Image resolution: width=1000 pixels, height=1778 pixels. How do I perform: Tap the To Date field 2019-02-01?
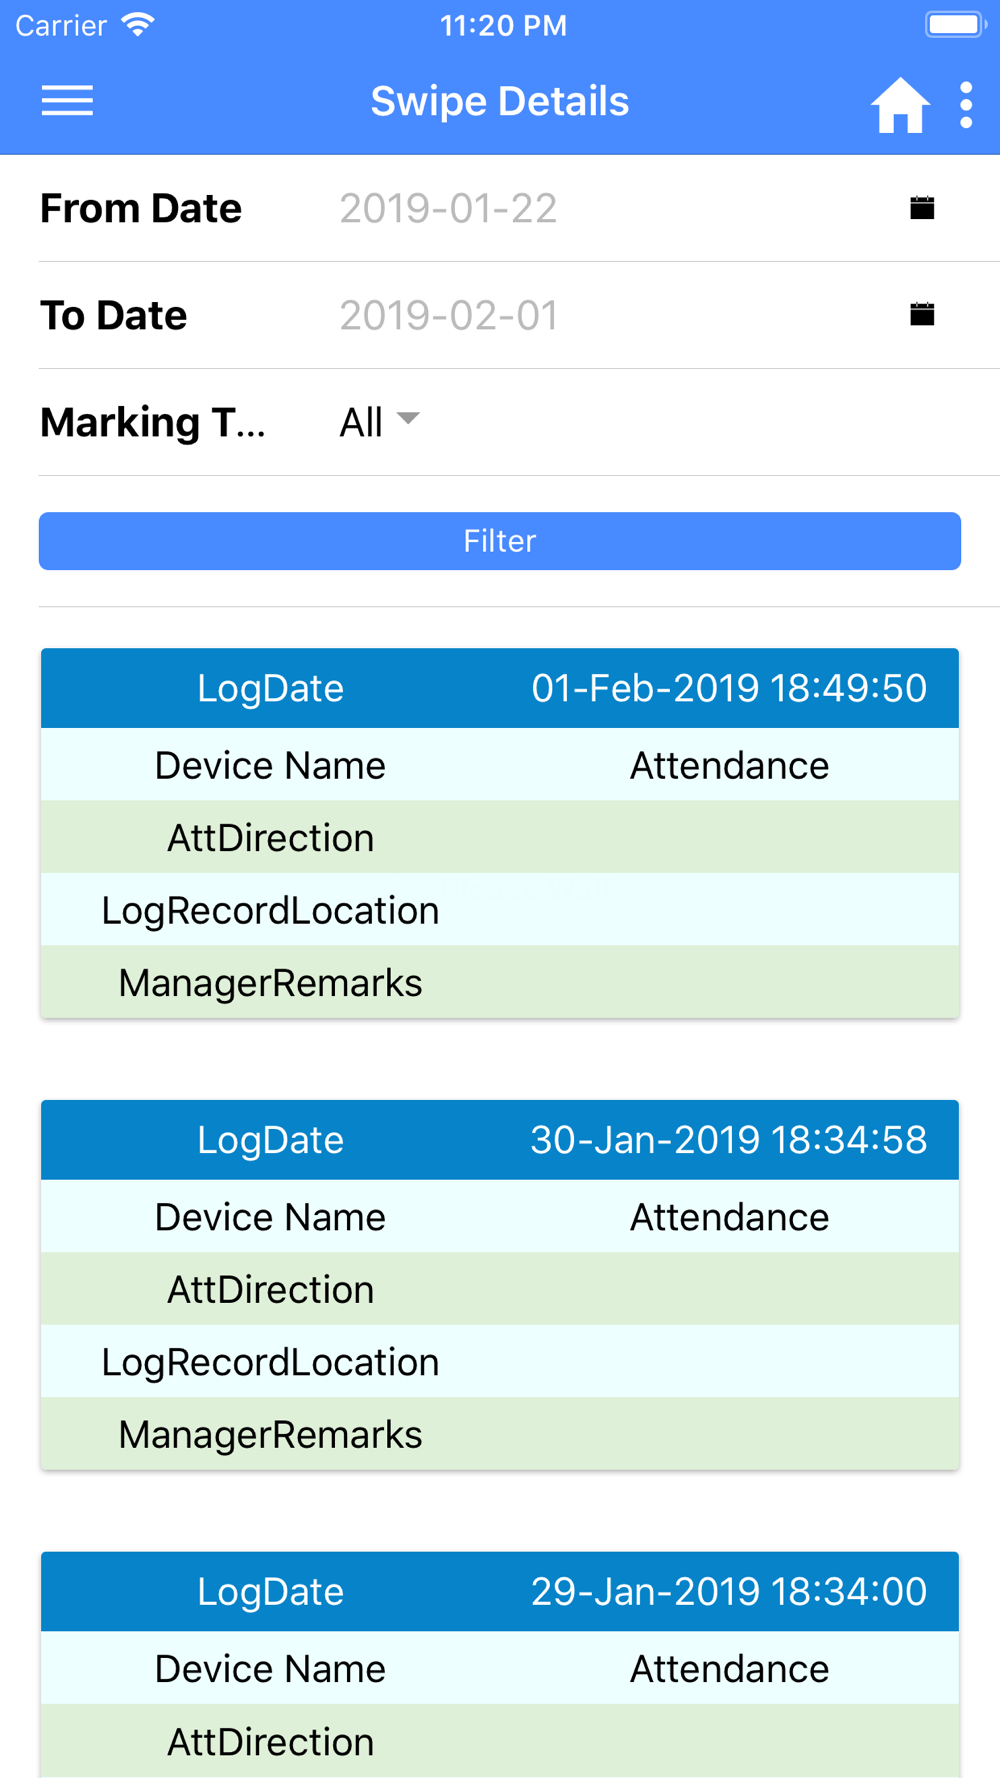448,316
